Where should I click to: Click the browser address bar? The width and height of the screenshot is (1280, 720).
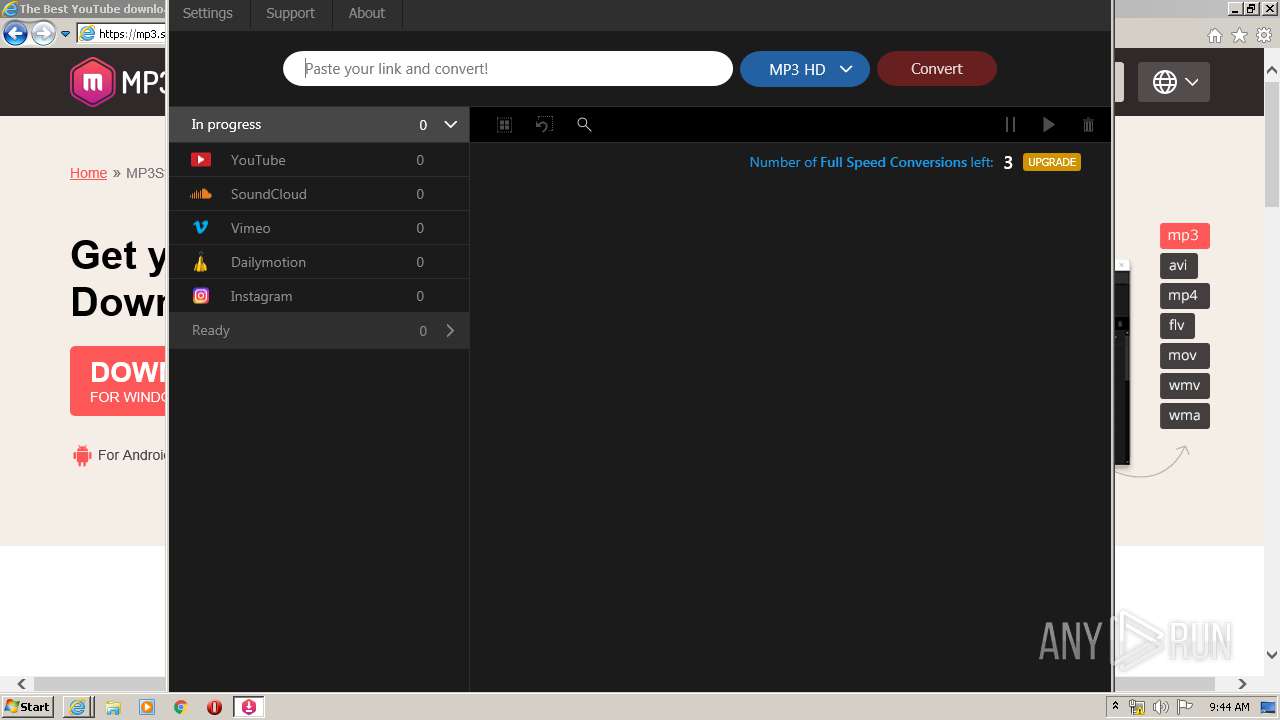(x=121, y=34)
